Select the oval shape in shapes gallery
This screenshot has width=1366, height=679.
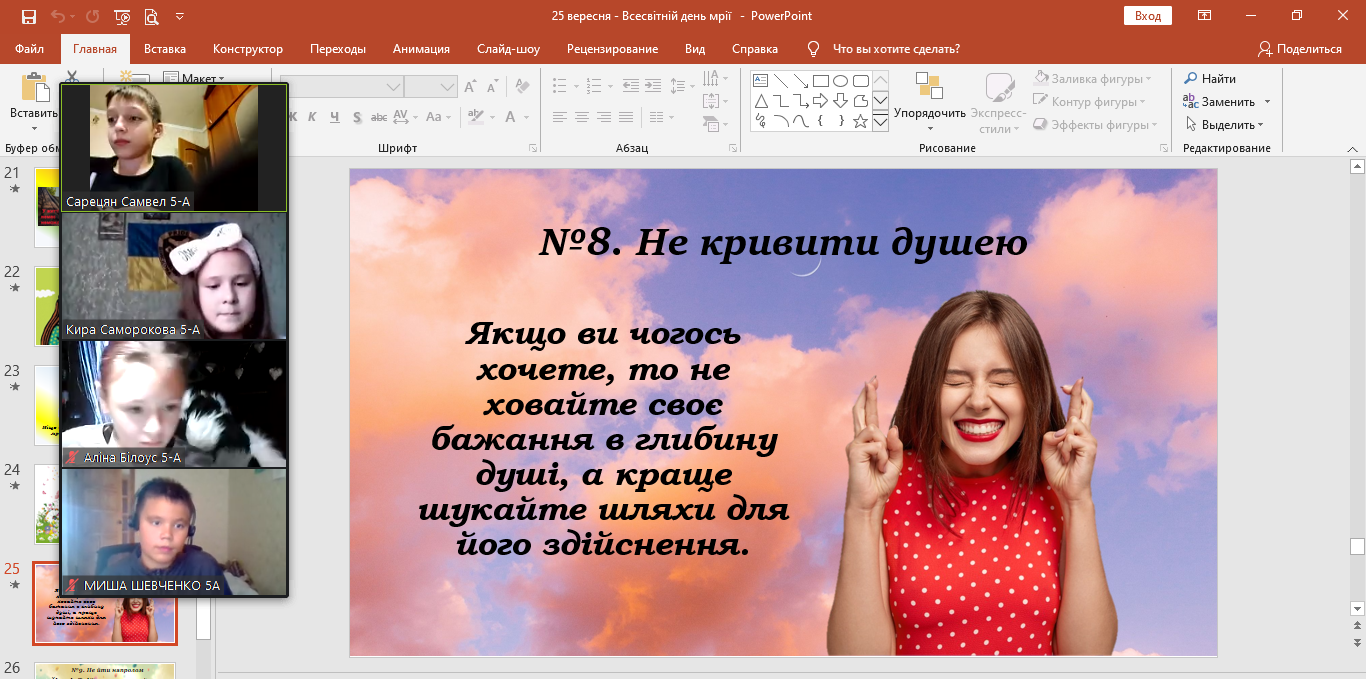click(840, 81)
